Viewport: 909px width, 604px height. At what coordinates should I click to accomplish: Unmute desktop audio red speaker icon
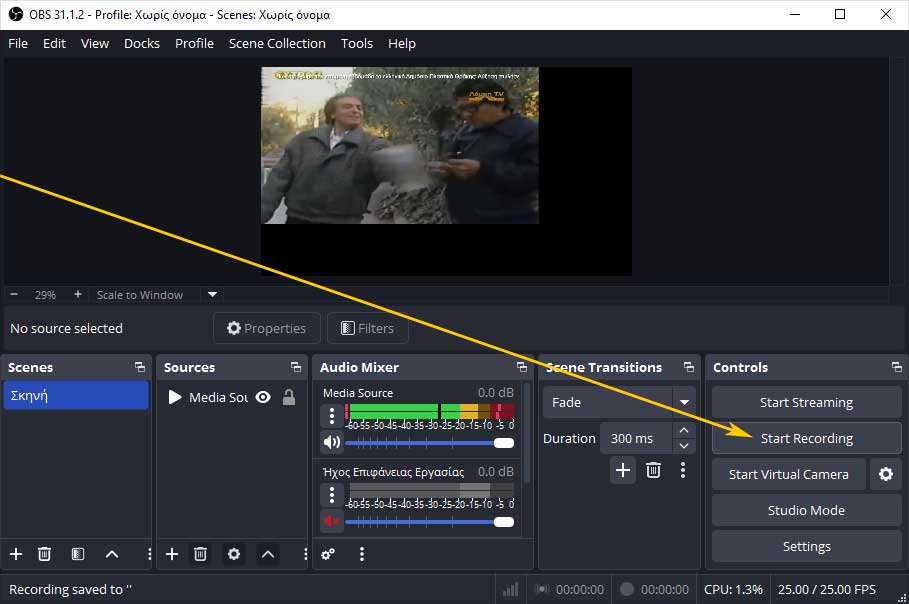(x=331, y=521)
